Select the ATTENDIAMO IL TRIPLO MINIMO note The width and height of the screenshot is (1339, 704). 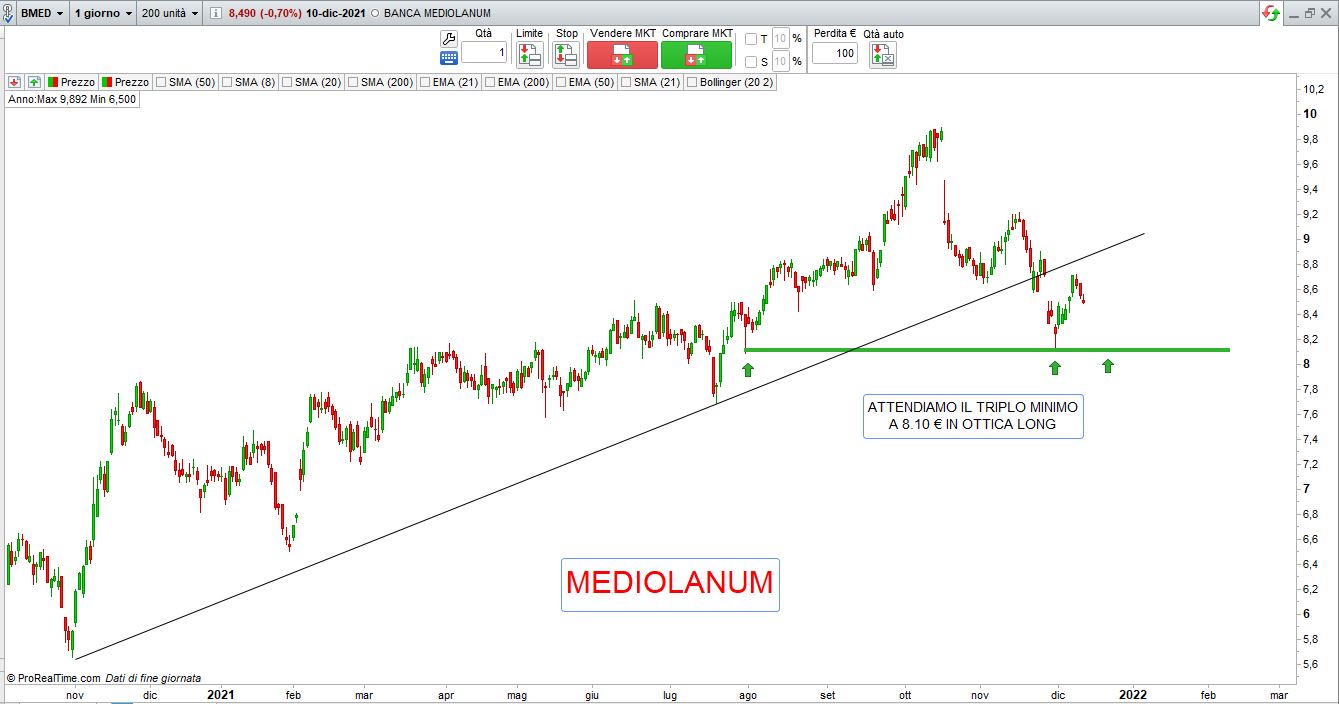[x=973, y=416]
